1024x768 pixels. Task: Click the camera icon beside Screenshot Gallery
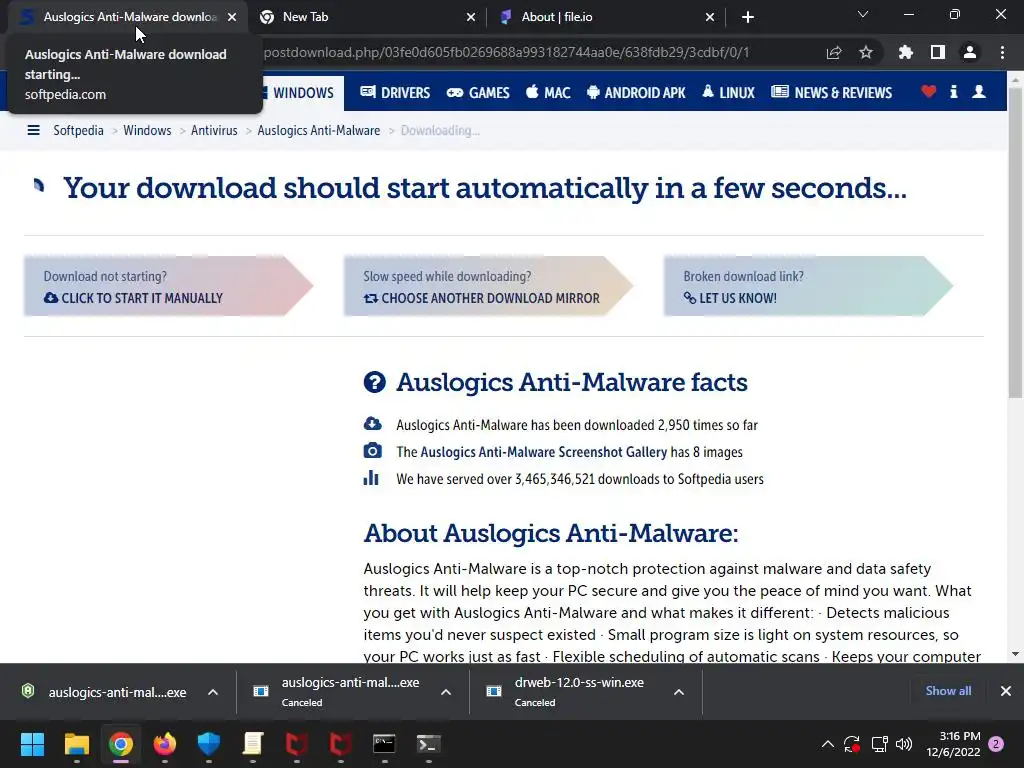(372, 451)
